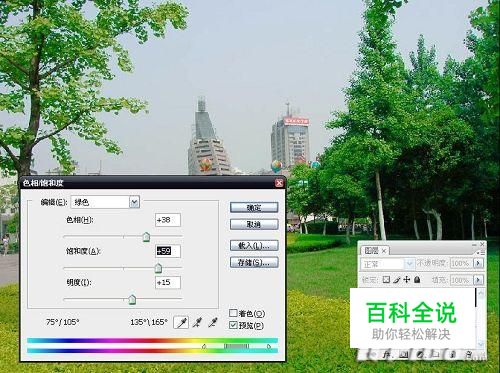
Task: Click the fx layer style icon in Layers panel
Action: (387, 355)
